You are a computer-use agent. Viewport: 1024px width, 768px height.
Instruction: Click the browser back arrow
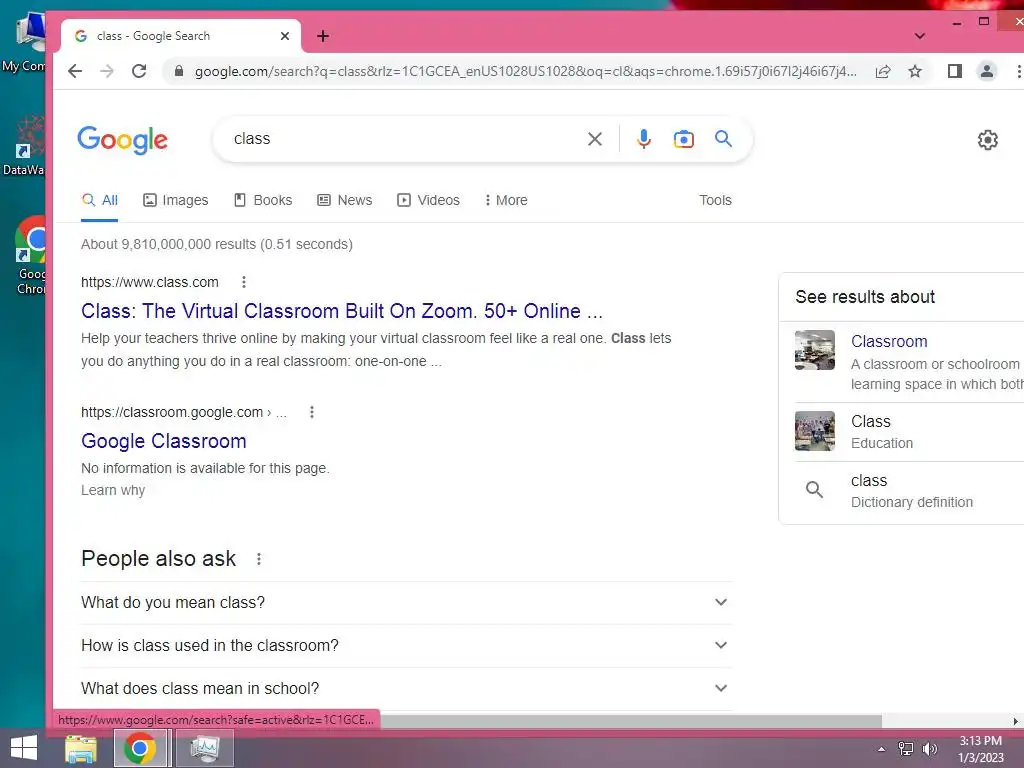tap(75, 71)
